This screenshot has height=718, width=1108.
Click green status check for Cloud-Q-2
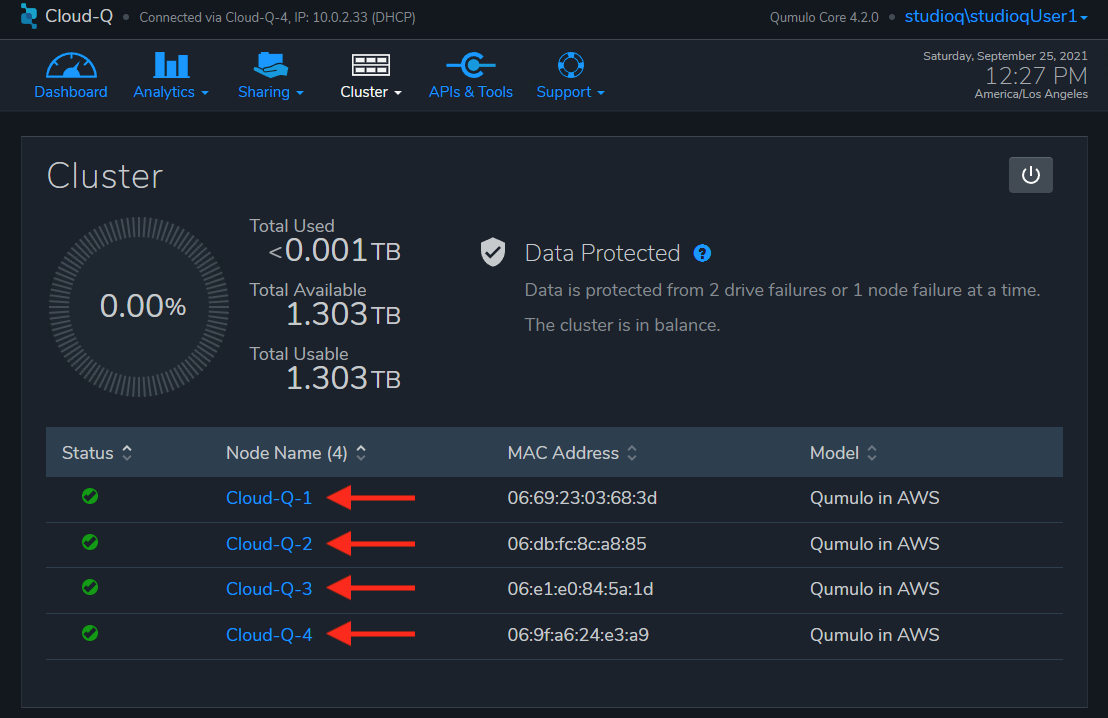90,542
